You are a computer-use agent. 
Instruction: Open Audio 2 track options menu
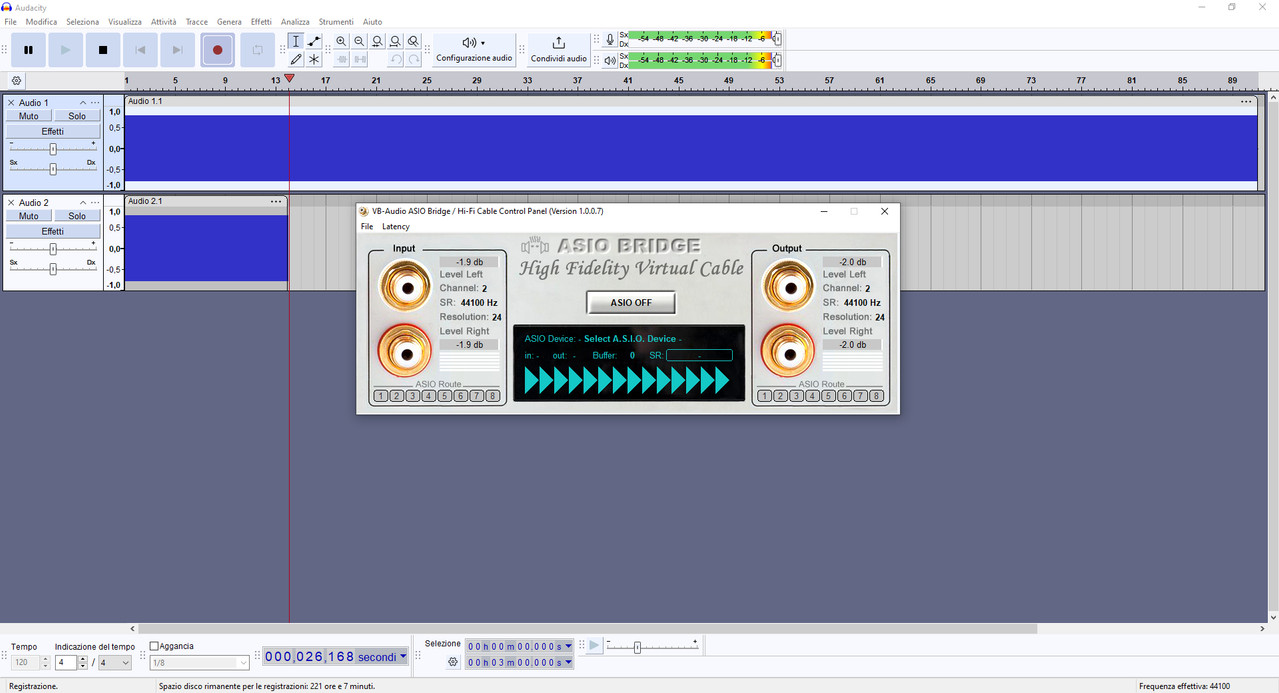(95, 203)
